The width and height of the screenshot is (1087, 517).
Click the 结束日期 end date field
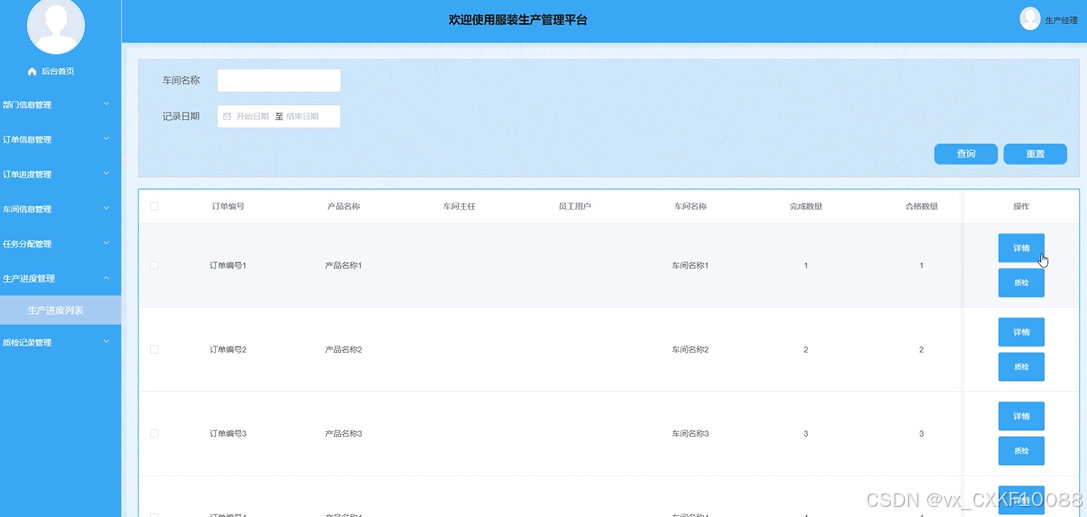(302, 116)
